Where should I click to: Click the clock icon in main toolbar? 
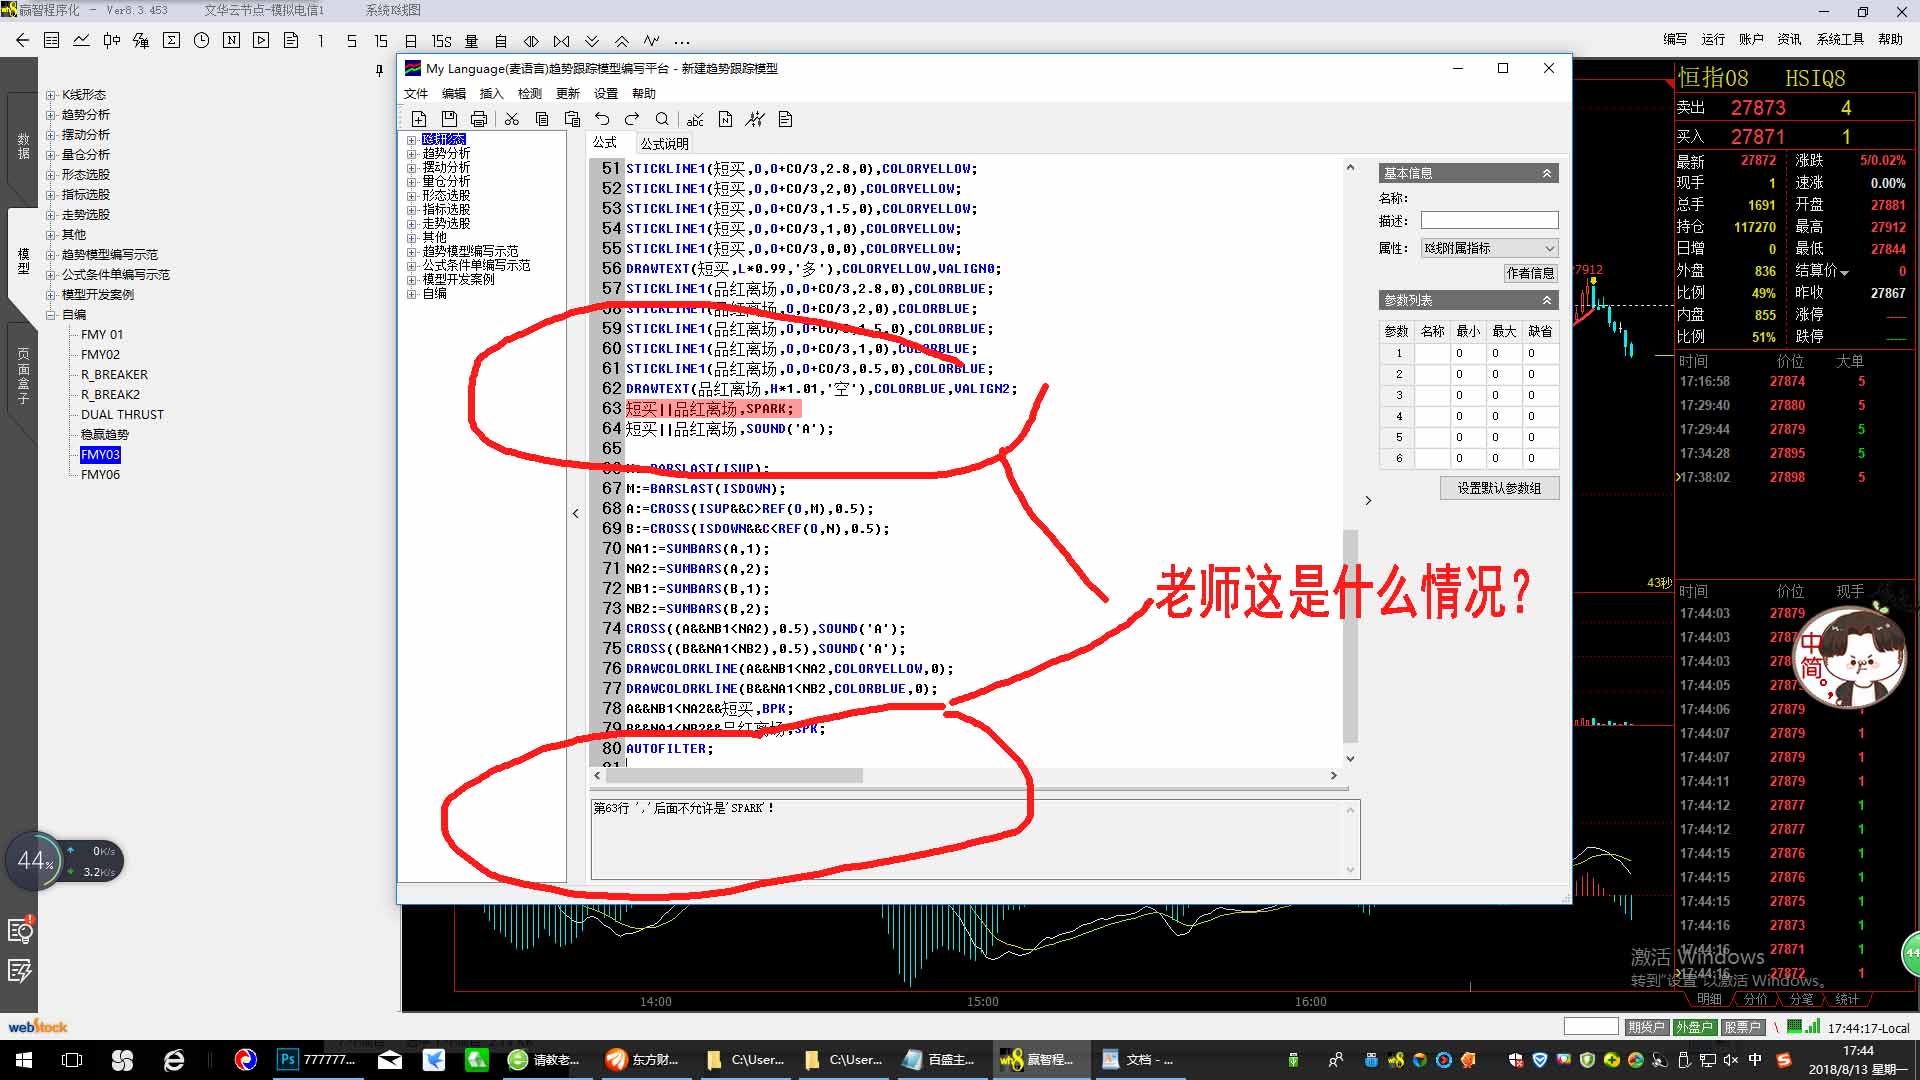coord(201,40)
